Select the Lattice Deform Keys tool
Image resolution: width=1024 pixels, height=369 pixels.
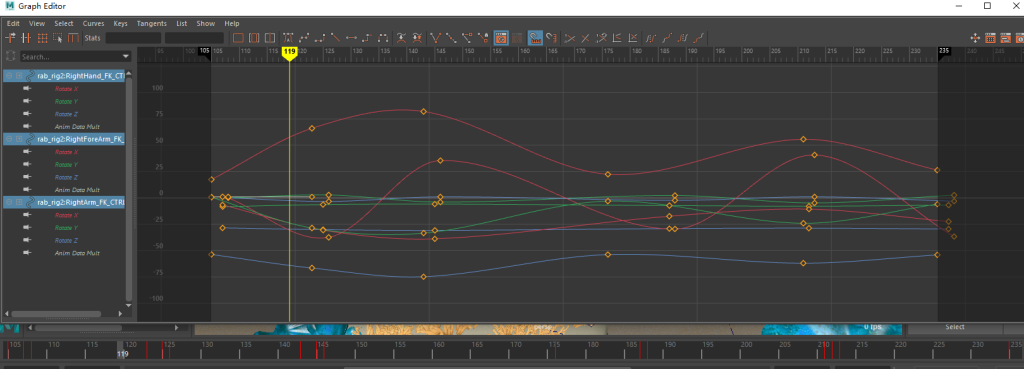(x=42, y=38)
